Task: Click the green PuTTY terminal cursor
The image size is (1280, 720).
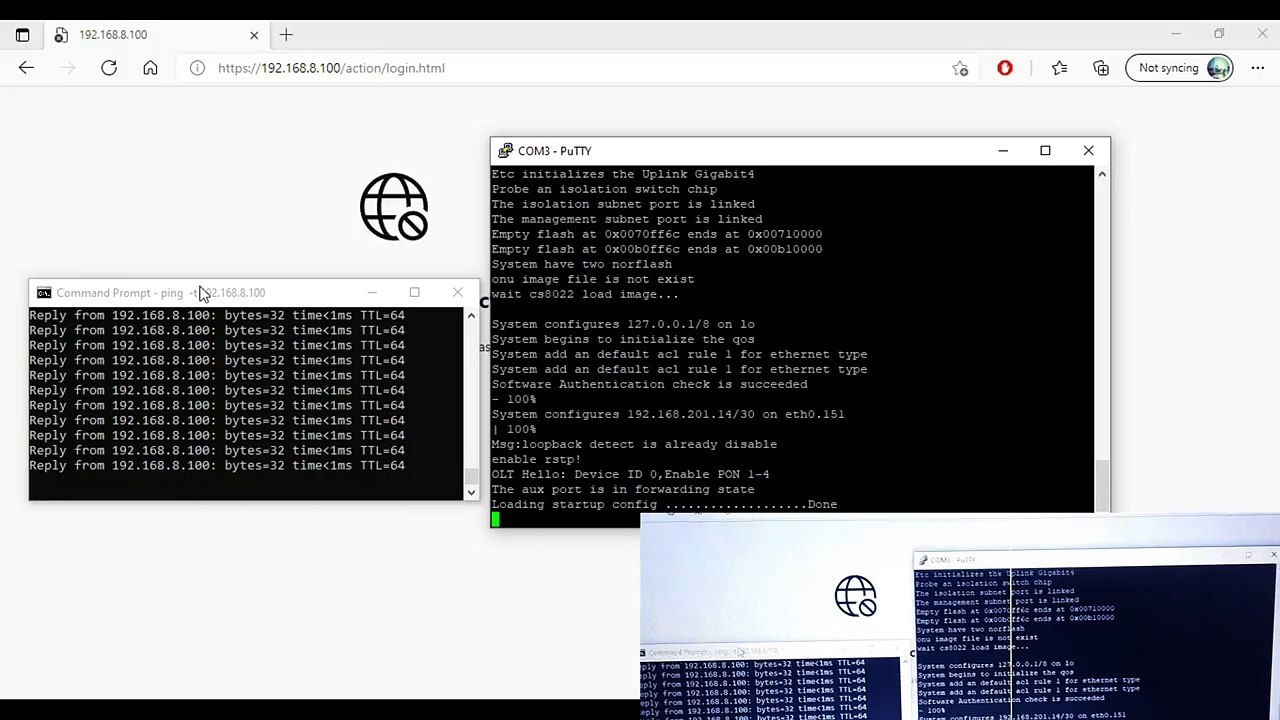Action: coord(495,519)
